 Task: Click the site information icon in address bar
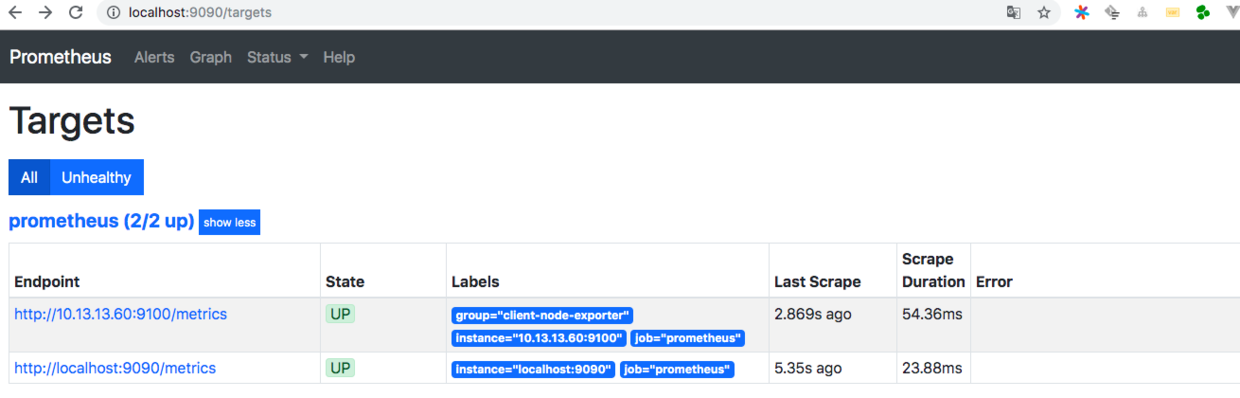[114, 13]
